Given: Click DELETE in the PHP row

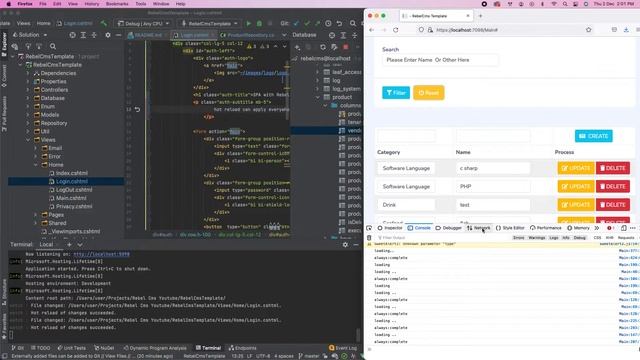Looking at the screenshot, I should (x=613, y=187).
